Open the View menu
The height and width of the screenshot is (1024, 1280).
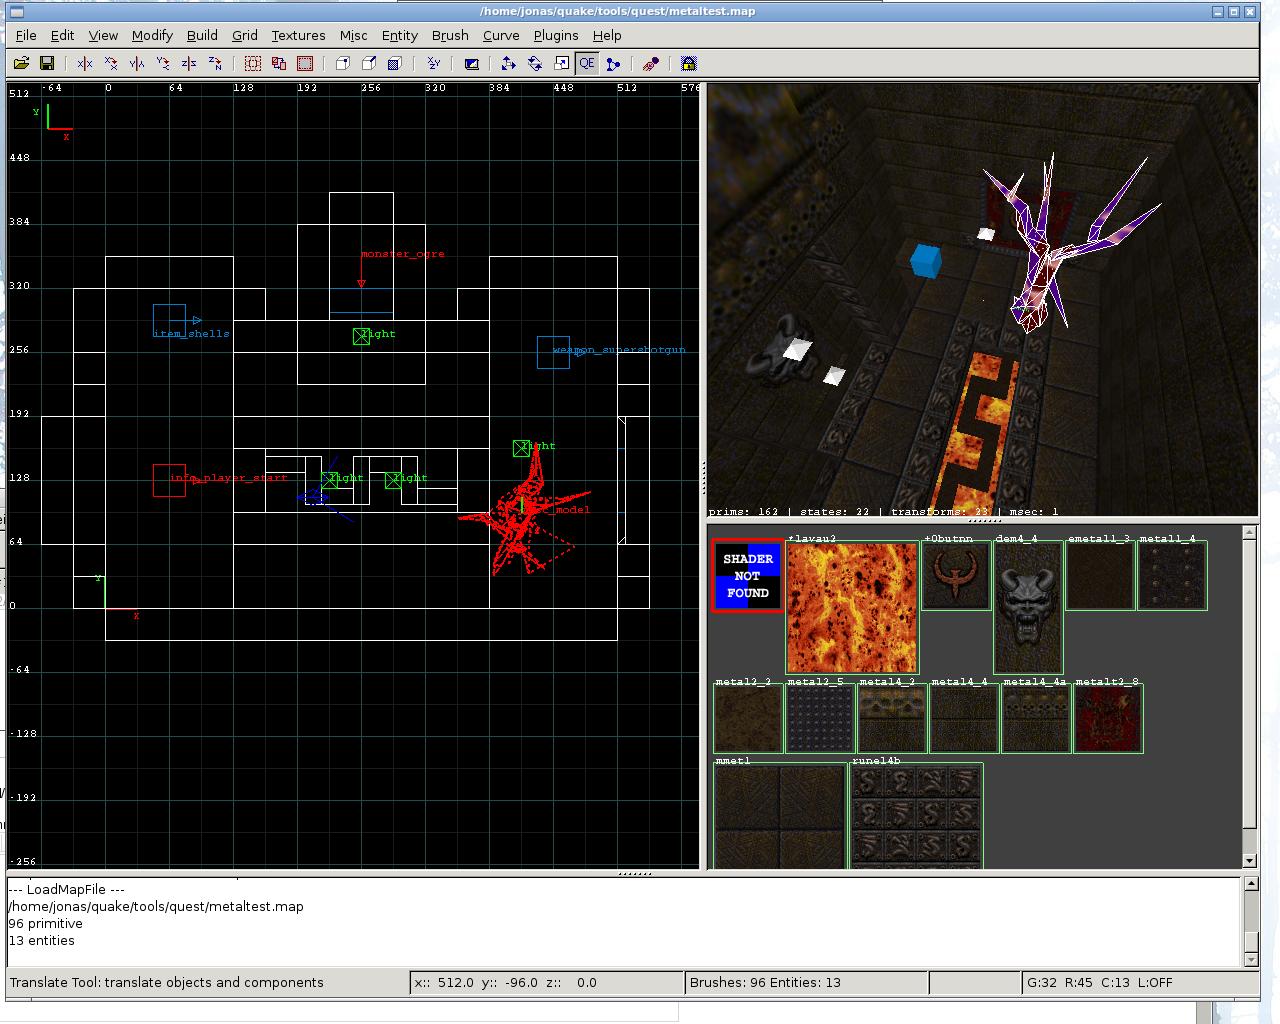pyautogui.click(x=103, y=35)
